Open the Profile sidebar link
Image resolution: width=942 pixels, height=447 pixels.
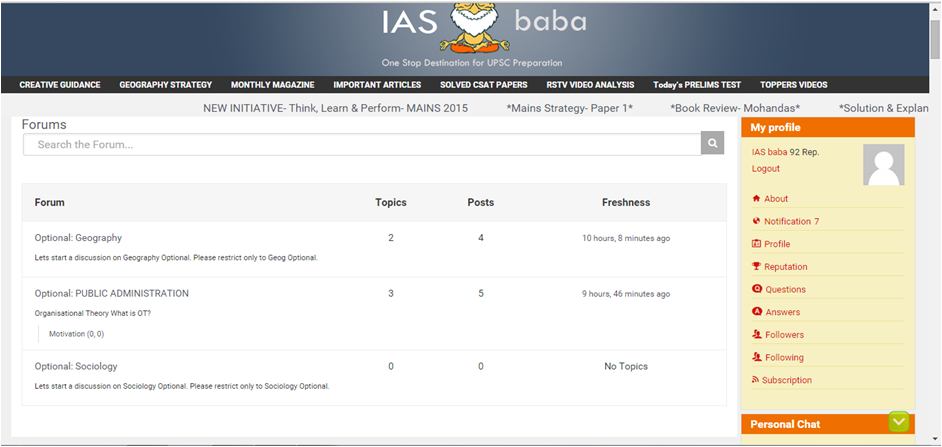(777, 245)
